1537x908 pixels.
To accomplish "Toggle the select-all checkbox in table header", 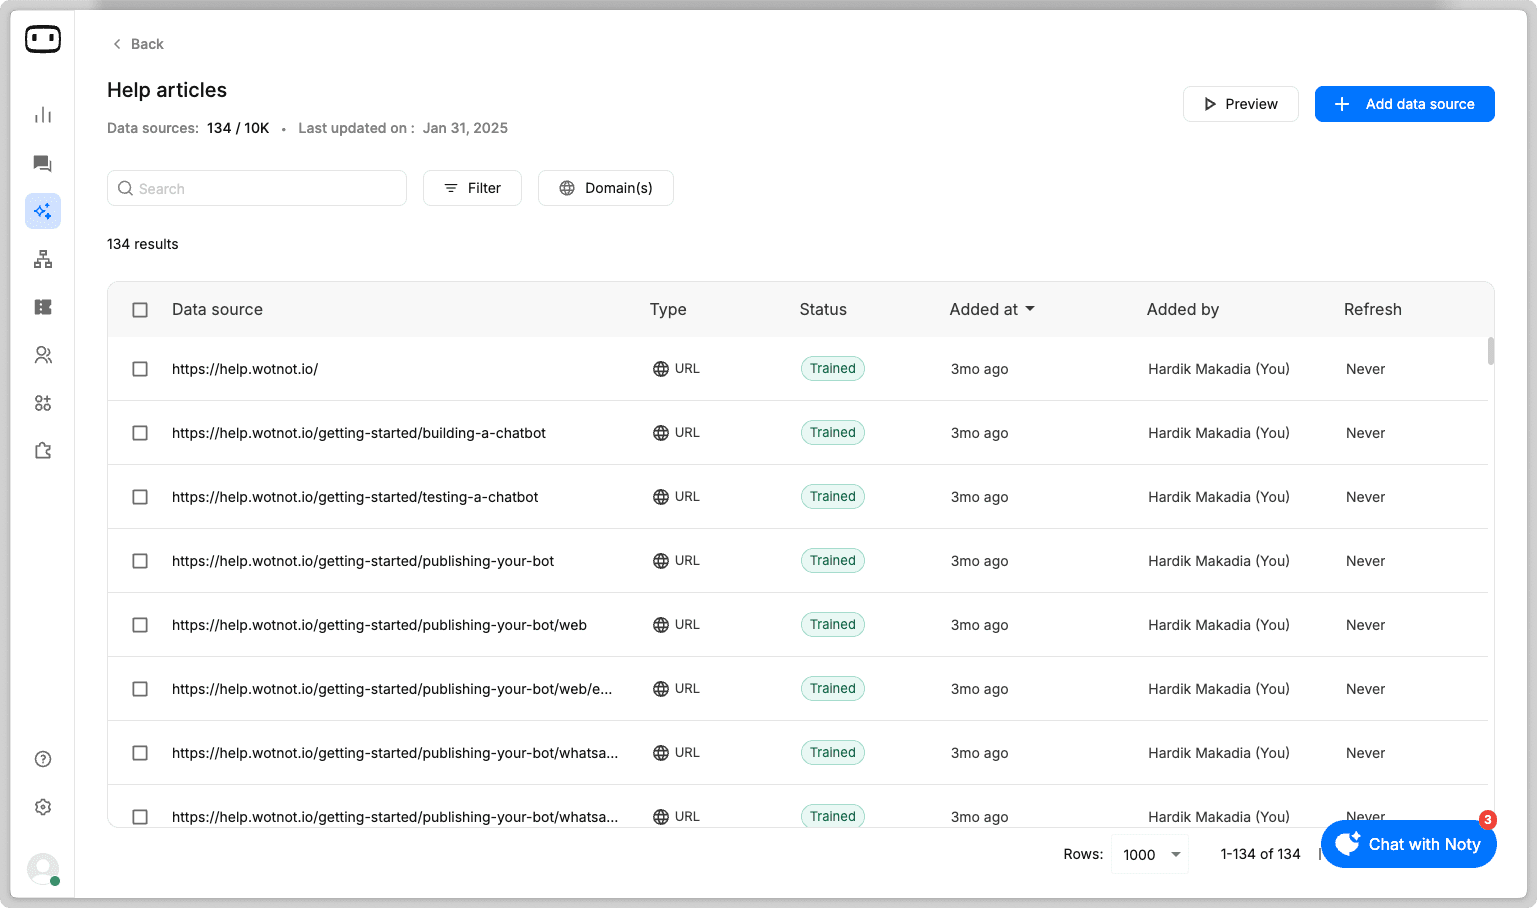I will pyautogui.click(x=140, y=310).
